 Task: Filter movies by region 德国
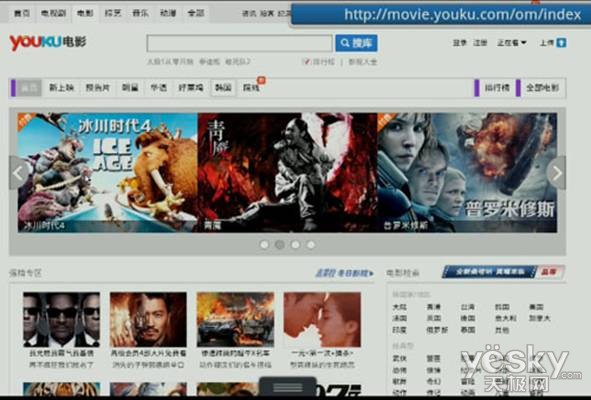coord(467,319)
